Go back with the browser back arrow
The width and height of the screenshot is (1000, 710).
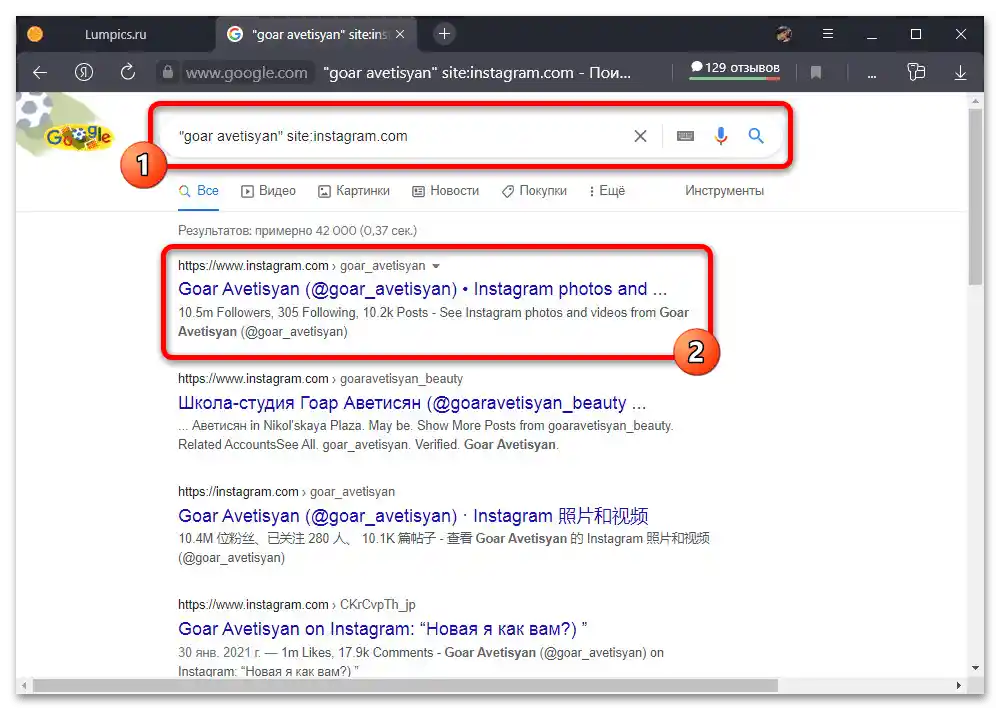tap(40, 73)
